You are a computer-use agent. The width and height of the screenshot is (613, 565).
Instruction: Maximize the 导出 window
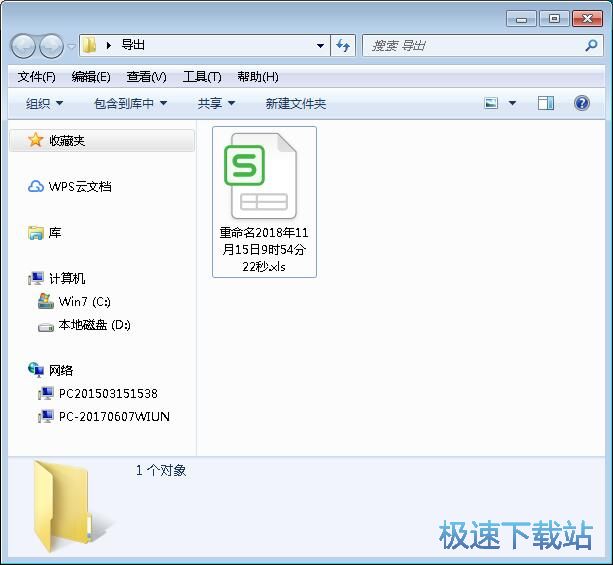click(554, 19)
